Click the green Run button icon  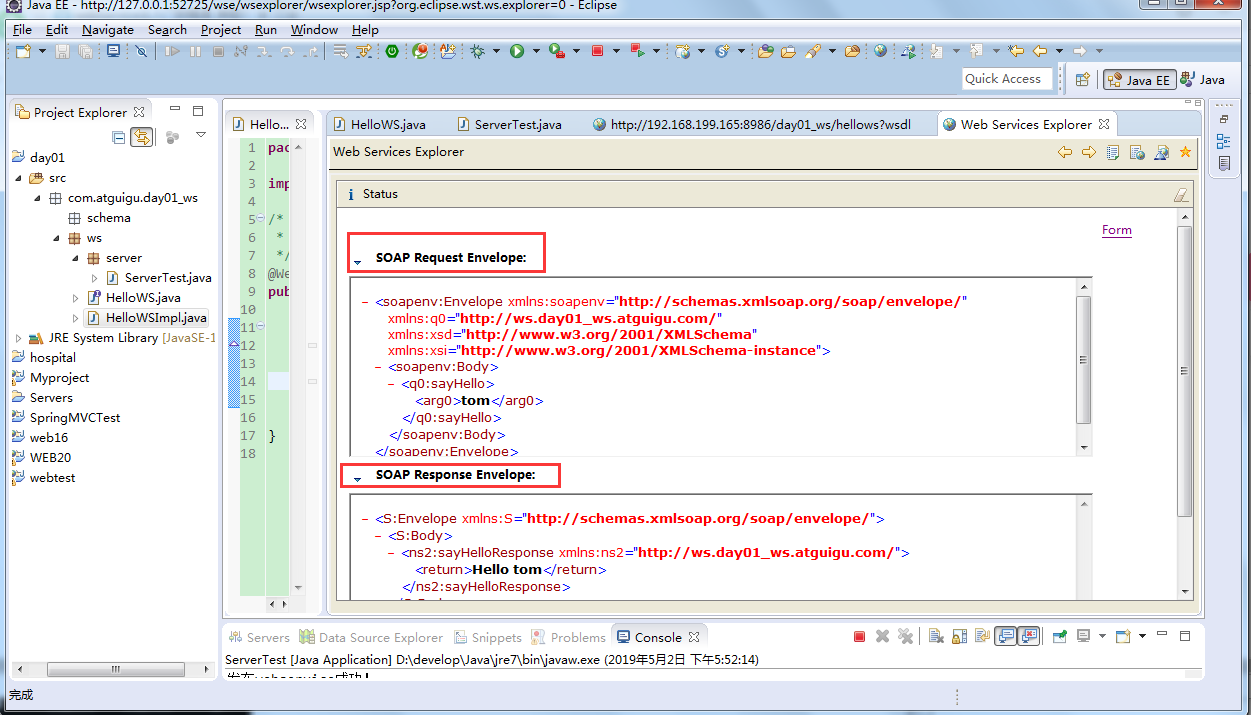coord(516,51)
